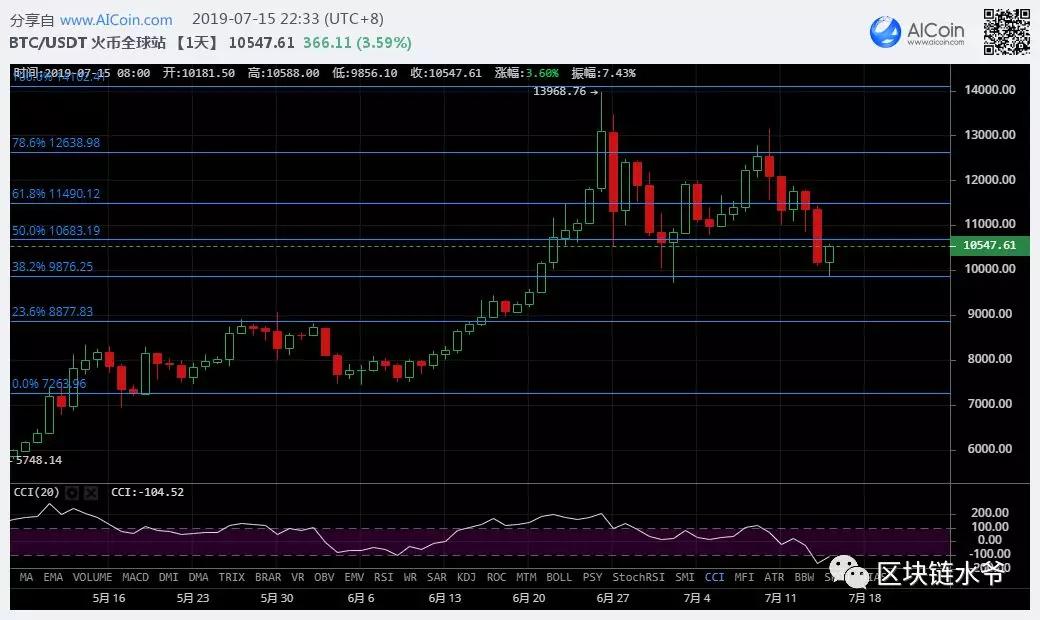The height and width of the screenshot is (620, 1040).
Task: Click the BTC/USDT pair title
Action: point(48,43)
